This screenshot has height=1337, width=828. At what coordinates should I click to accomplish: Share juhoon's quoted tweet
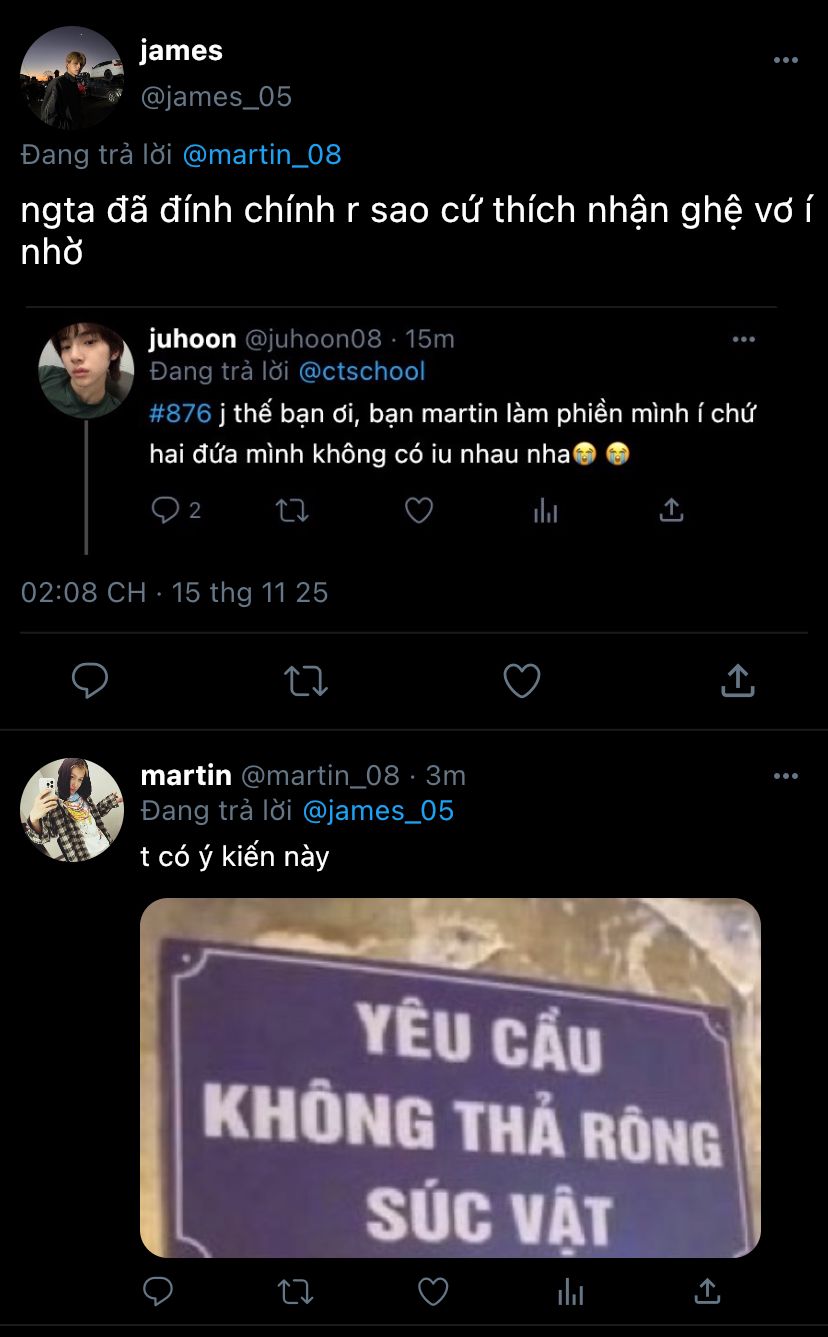671,510
